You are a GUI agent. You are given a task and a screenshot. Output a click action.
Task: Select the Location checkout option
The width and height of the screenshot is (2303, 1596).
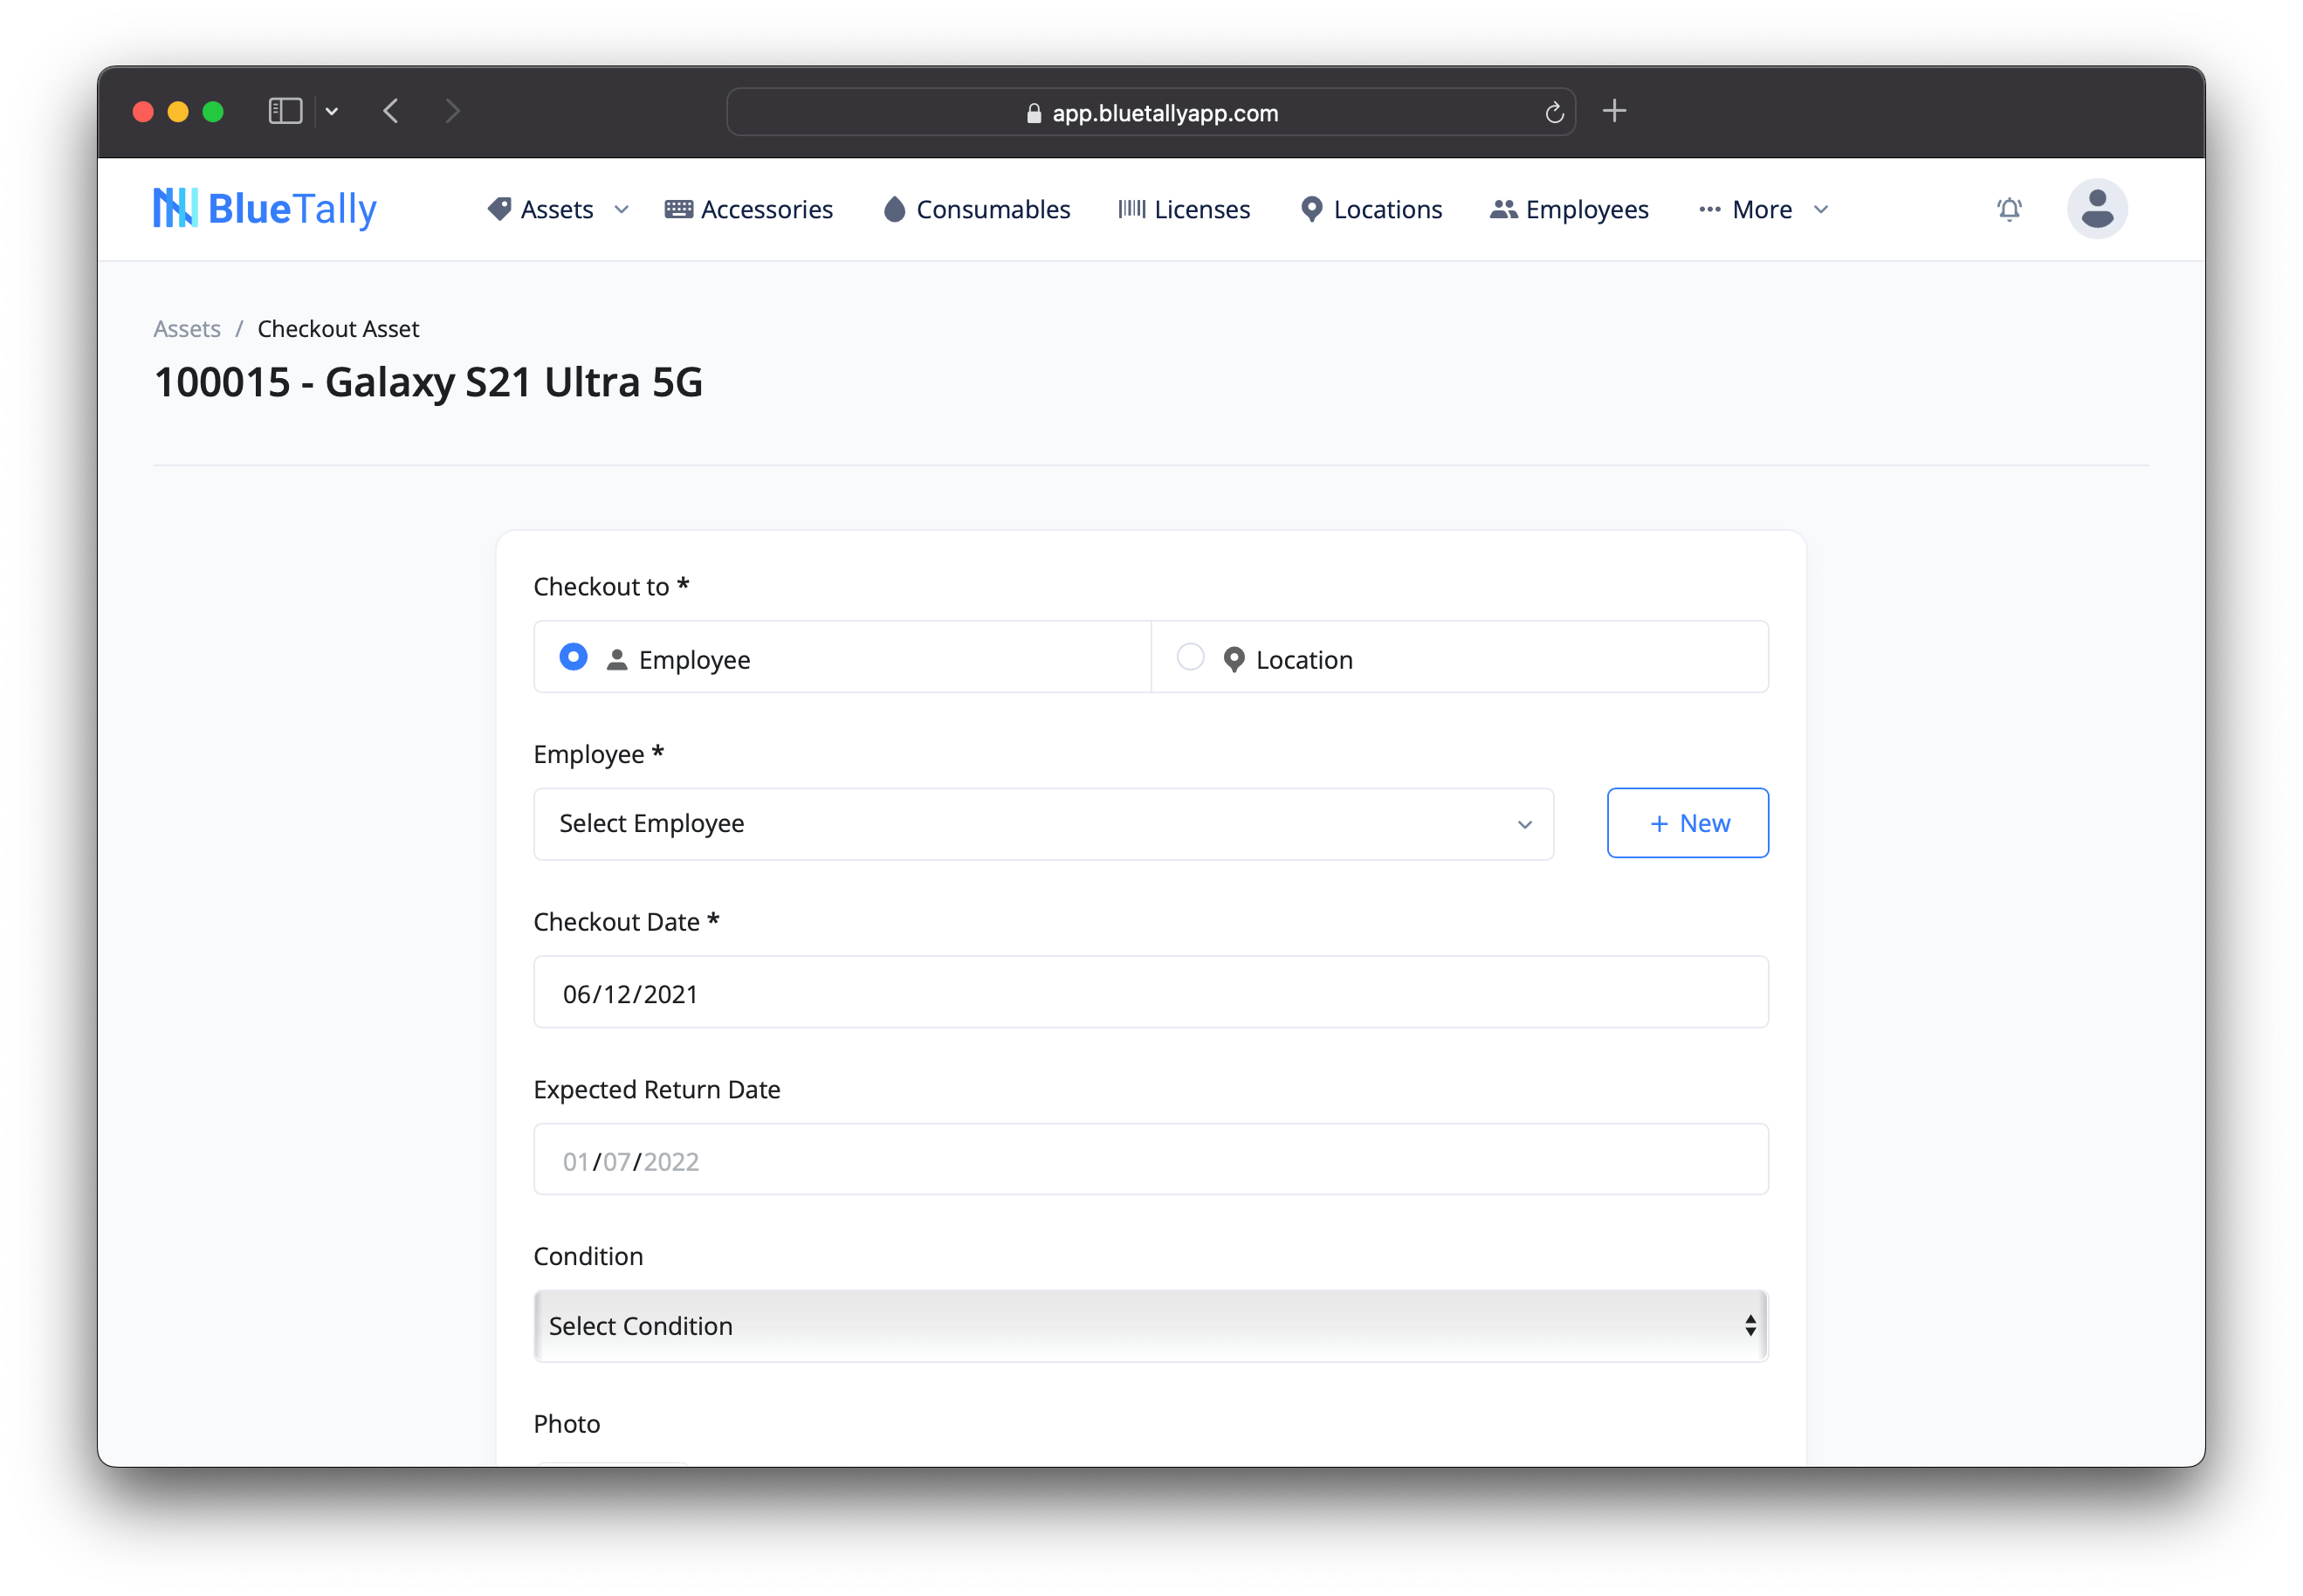click(x=1189, y=657)
